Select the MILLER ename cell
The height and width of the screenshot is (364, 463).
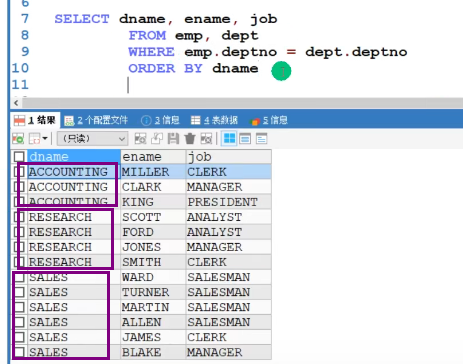point(153,172)
